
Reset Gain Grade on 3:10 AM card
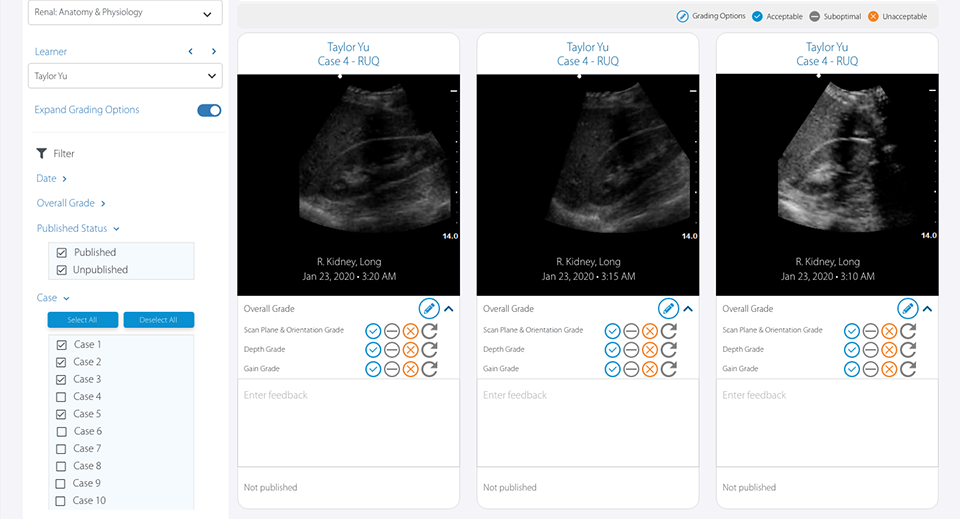coord(909,369)
